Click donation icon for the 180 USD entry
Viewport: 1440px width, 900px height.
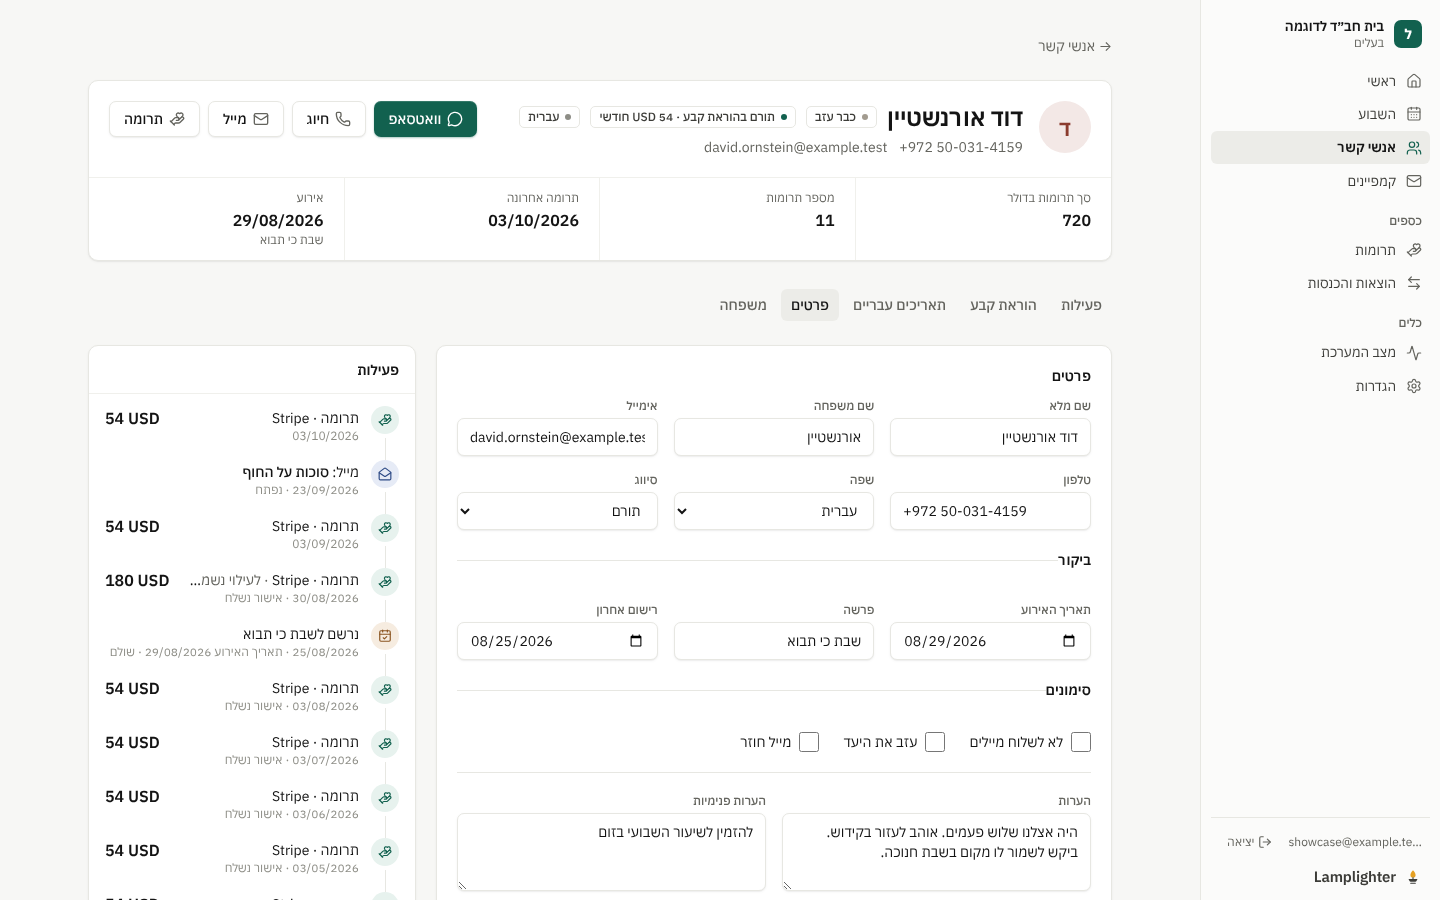(385, 582)
